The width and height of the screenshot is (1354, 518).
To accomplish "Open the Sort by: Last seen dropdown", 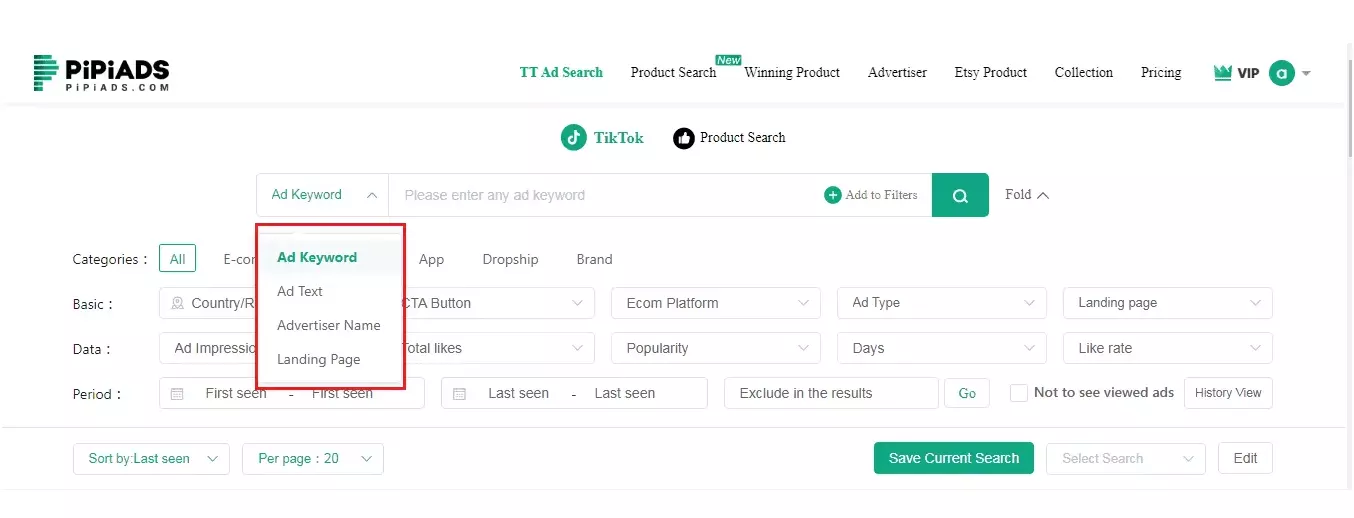I will pyautogui.click(x=151, y=458).
